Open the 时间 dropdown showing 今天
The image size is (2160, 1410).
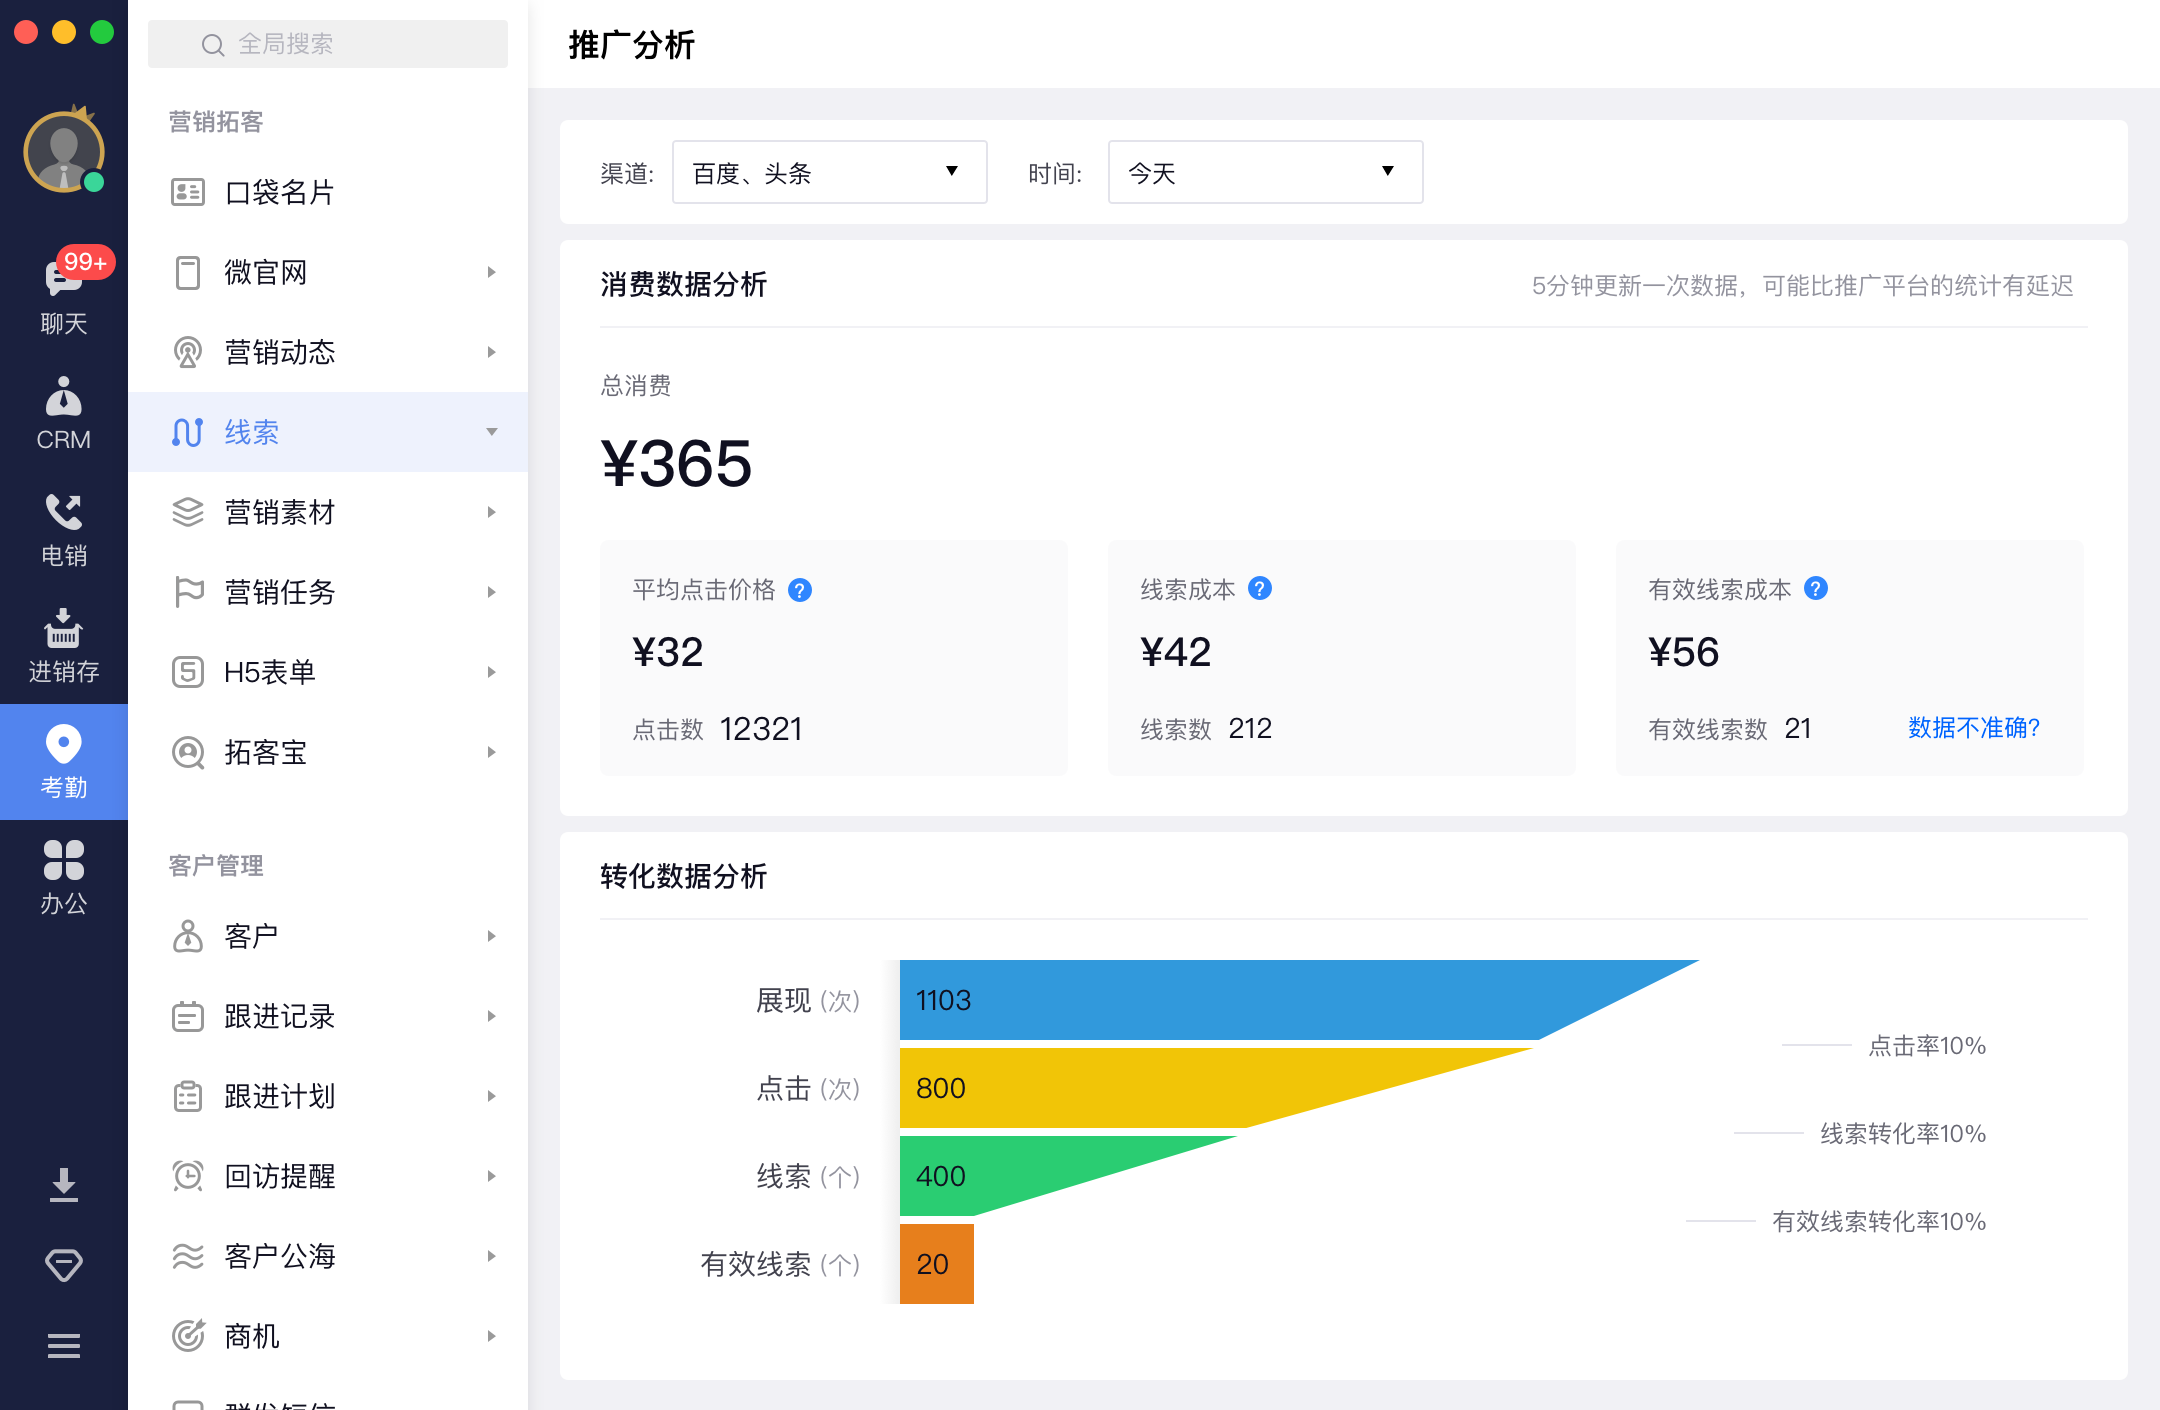tap(1265, 173)
